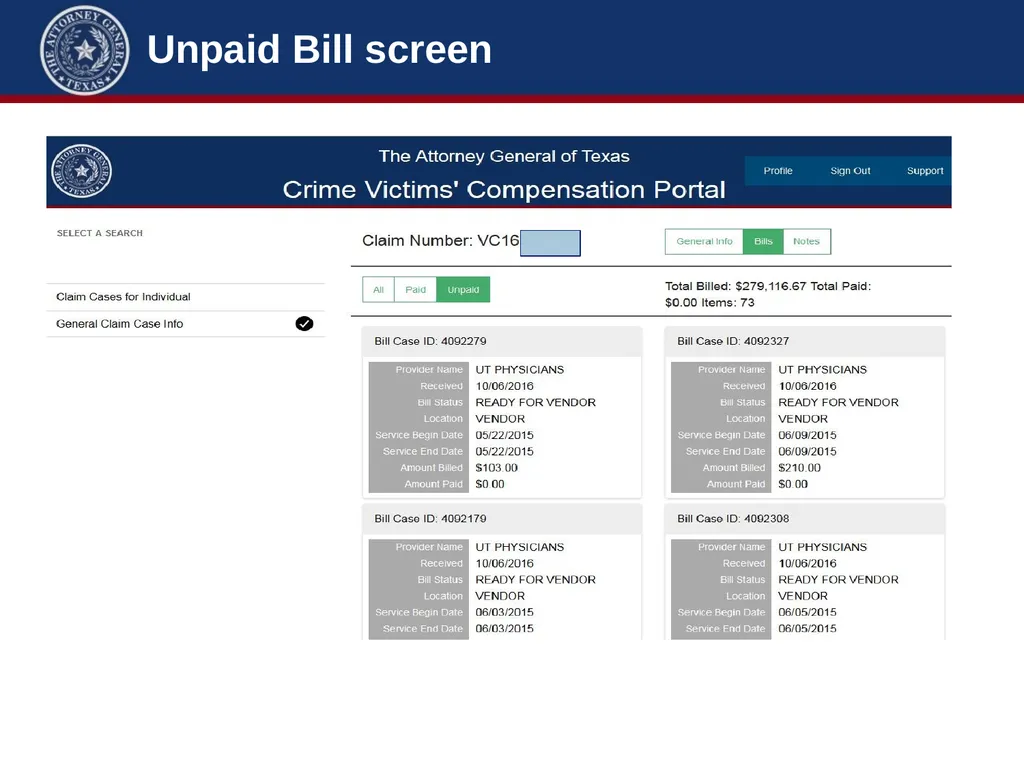Click the Attorney General seal in portal header

[x=82, y=171]
